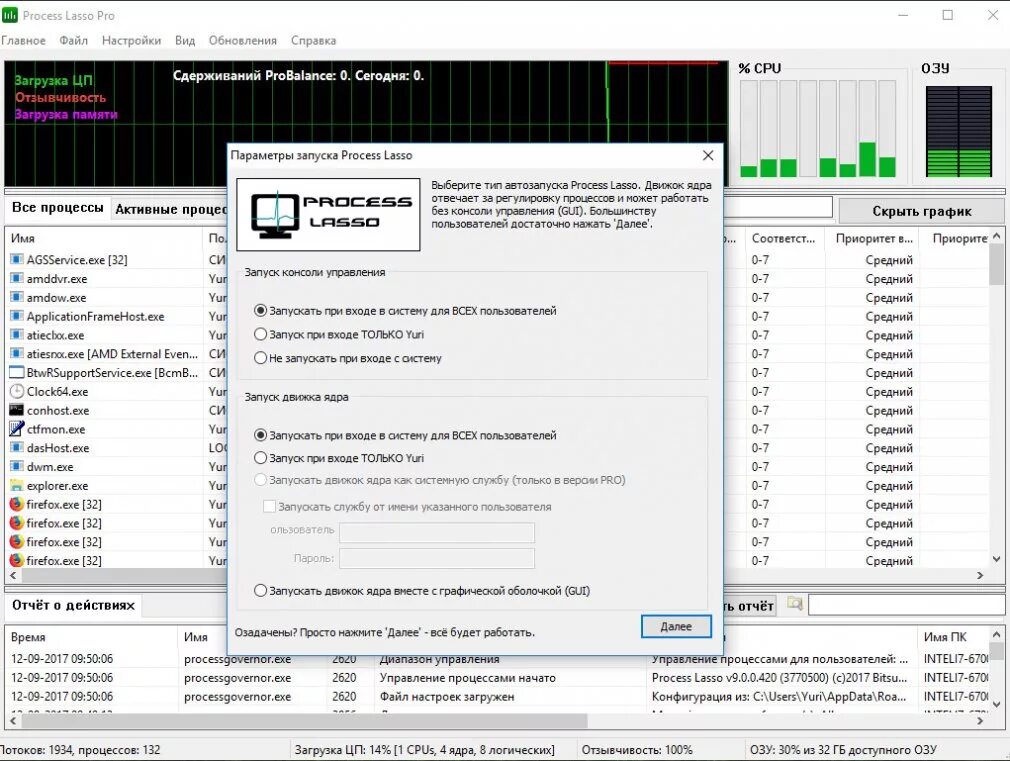Click the Скрыть график button
This screenshot has height=761, width=1010.
coord(922,211)
